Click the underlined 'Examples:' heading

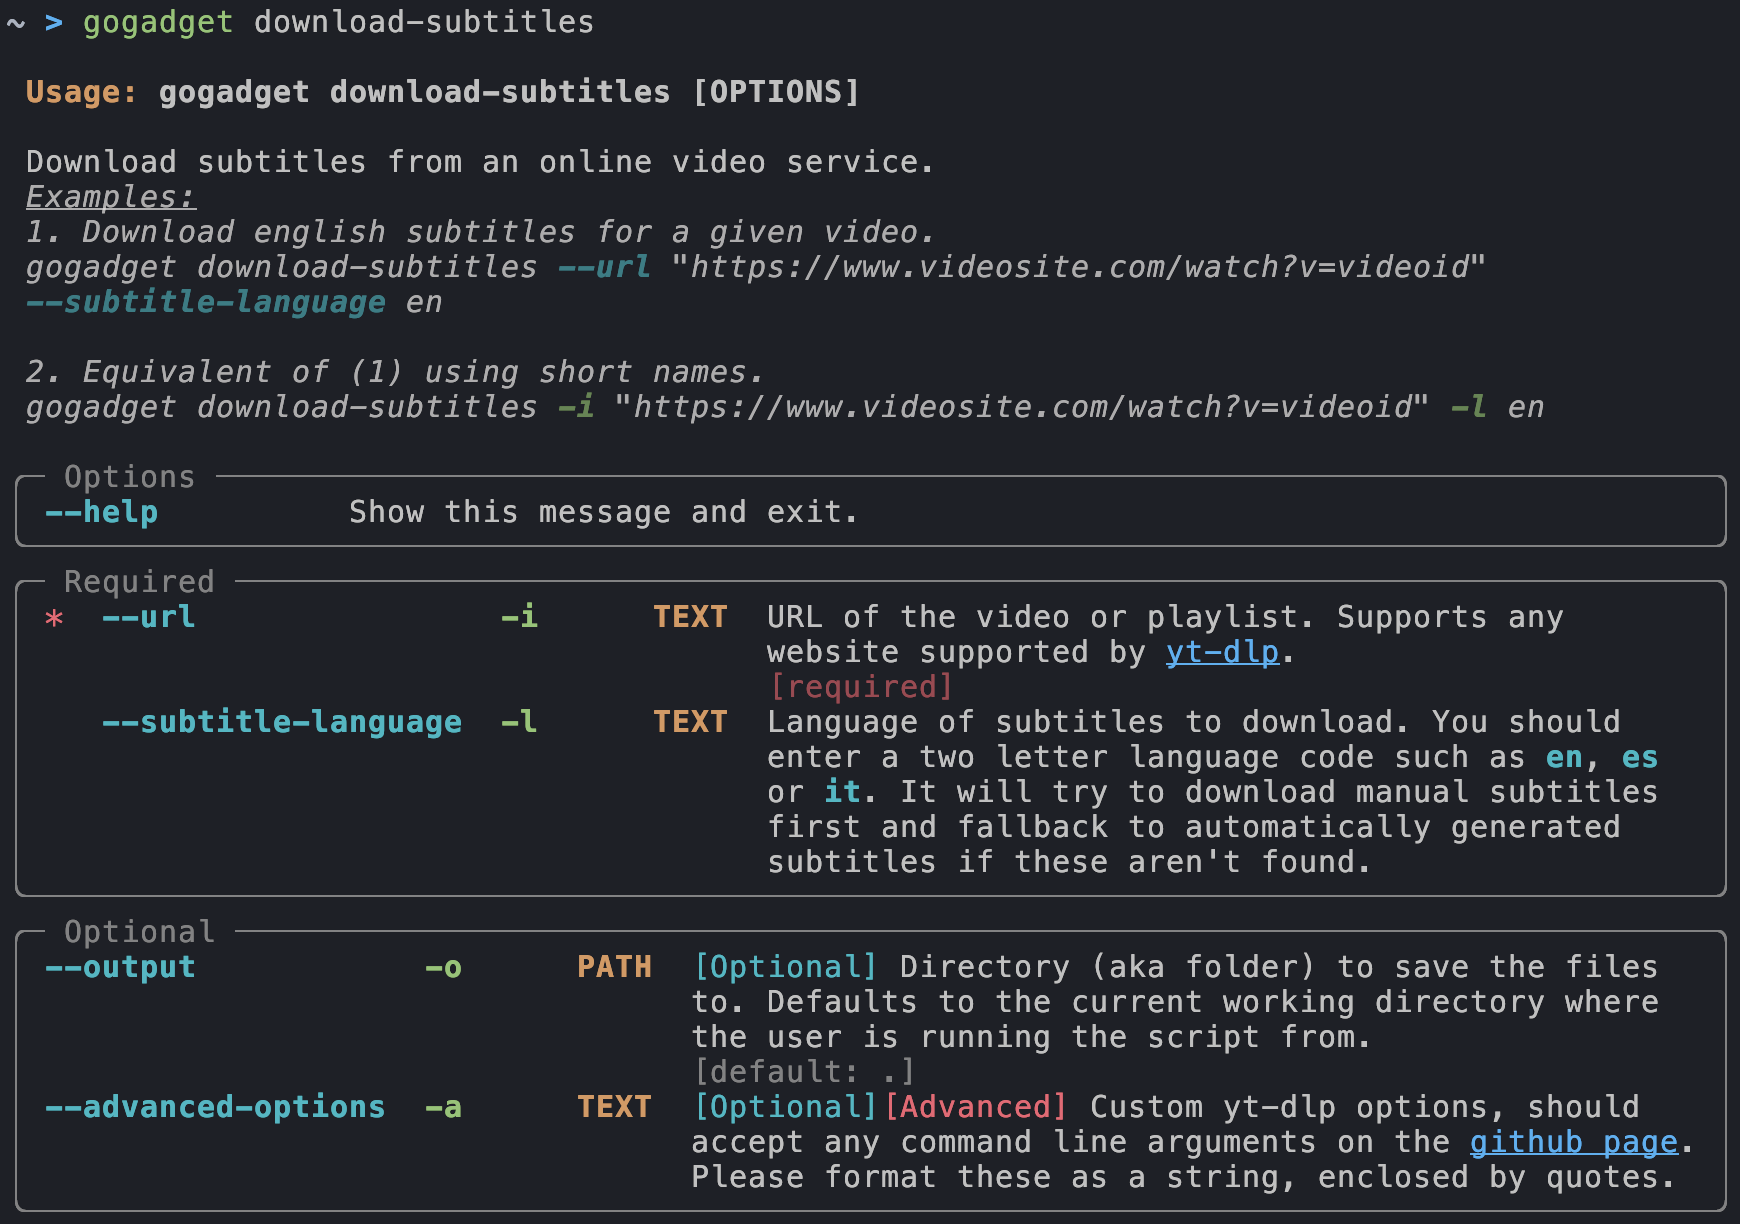111,197
